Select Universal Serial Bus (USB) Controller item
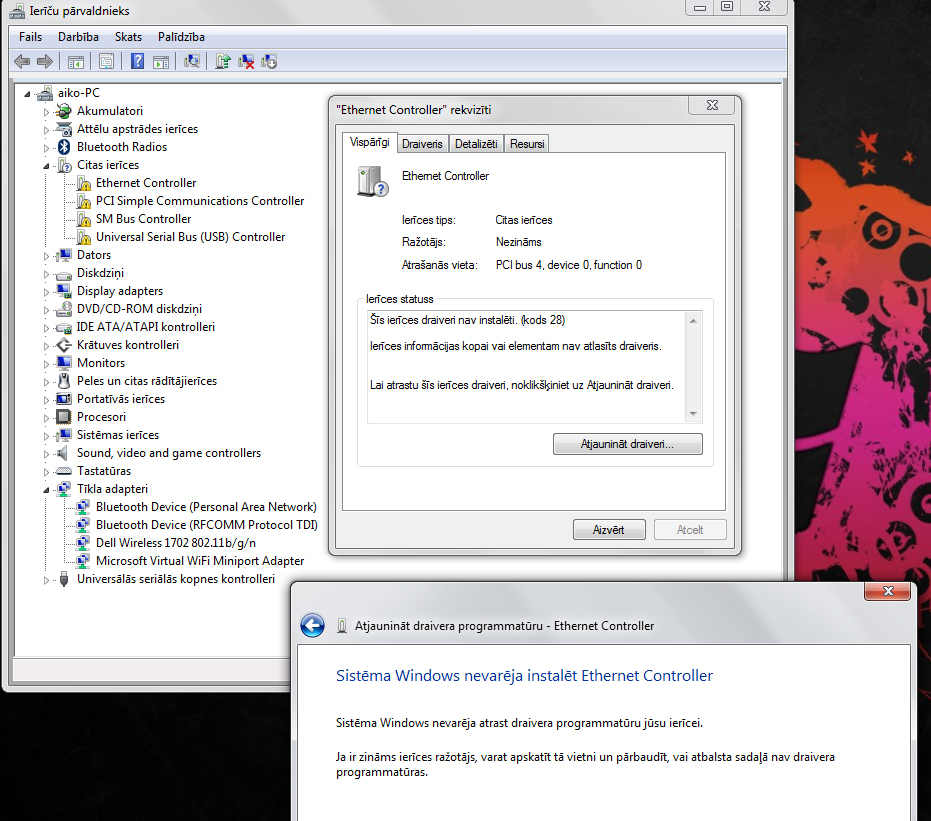 pos(190,237)
